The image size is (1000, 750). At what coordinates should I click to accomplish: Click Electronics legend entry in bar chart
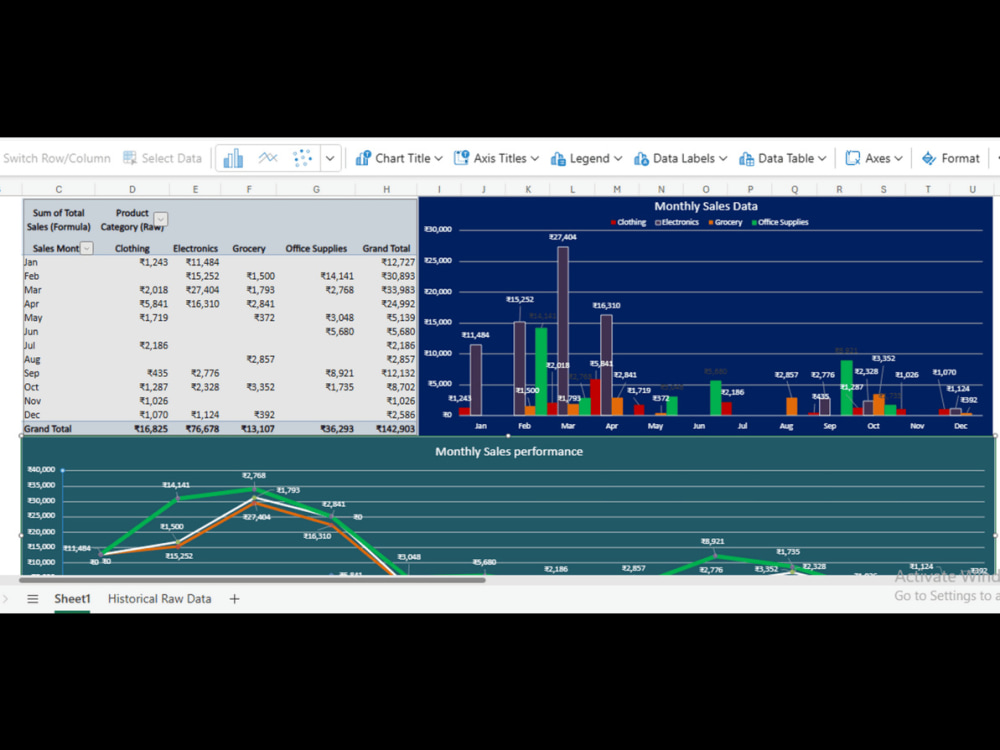[x=677, y=222]
